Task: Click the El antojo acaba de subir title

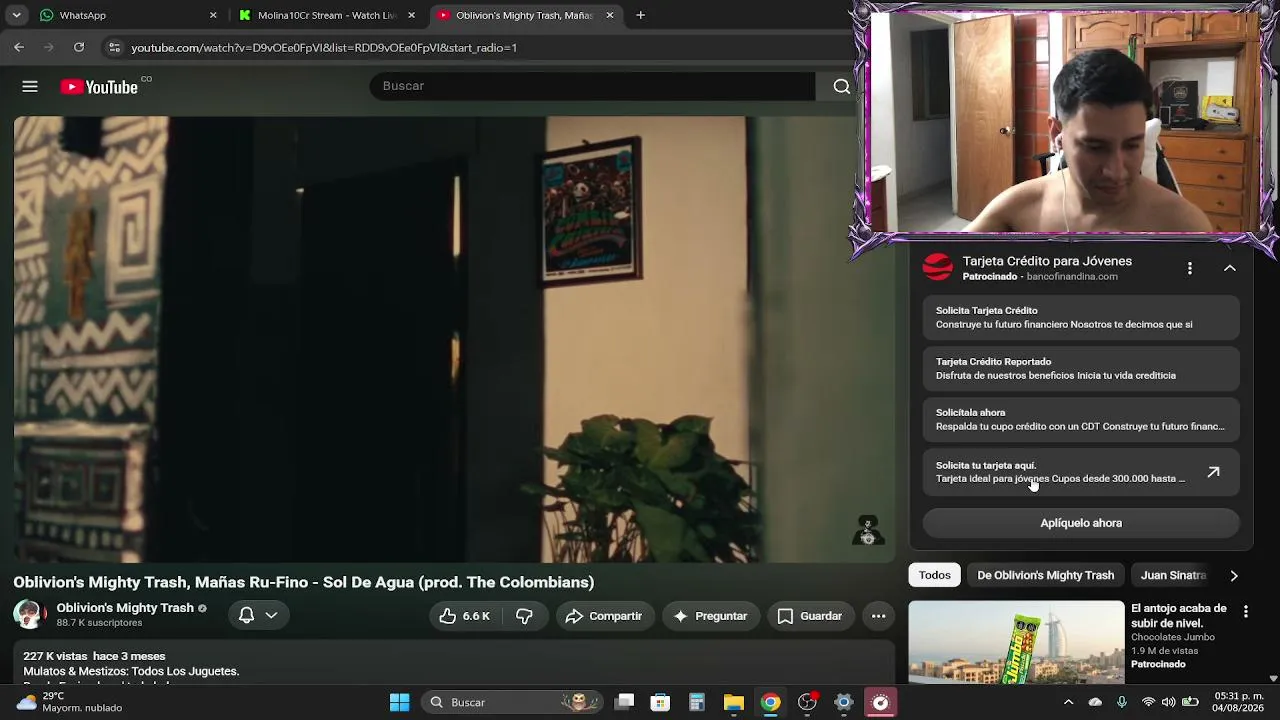Action: 1179,615
